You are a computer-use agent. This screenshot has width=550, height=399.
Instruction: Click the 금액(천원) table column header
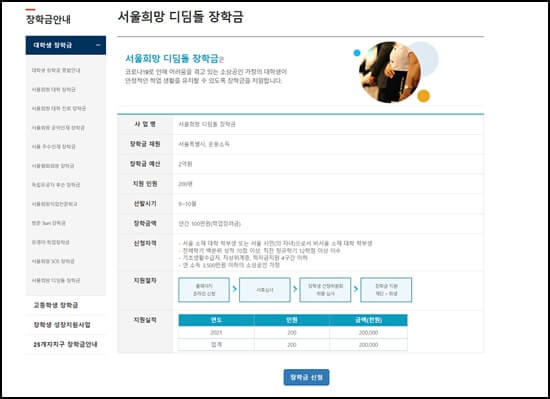pyautogui.click(x=368, y=320)
